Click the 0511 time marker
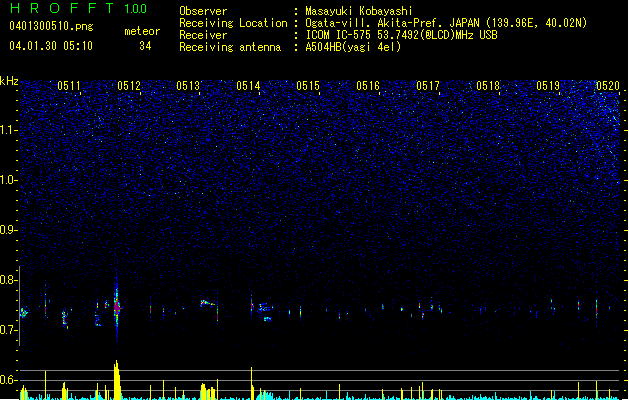The height and width of the screenshot is (400, 629). [x=69, y=86]
